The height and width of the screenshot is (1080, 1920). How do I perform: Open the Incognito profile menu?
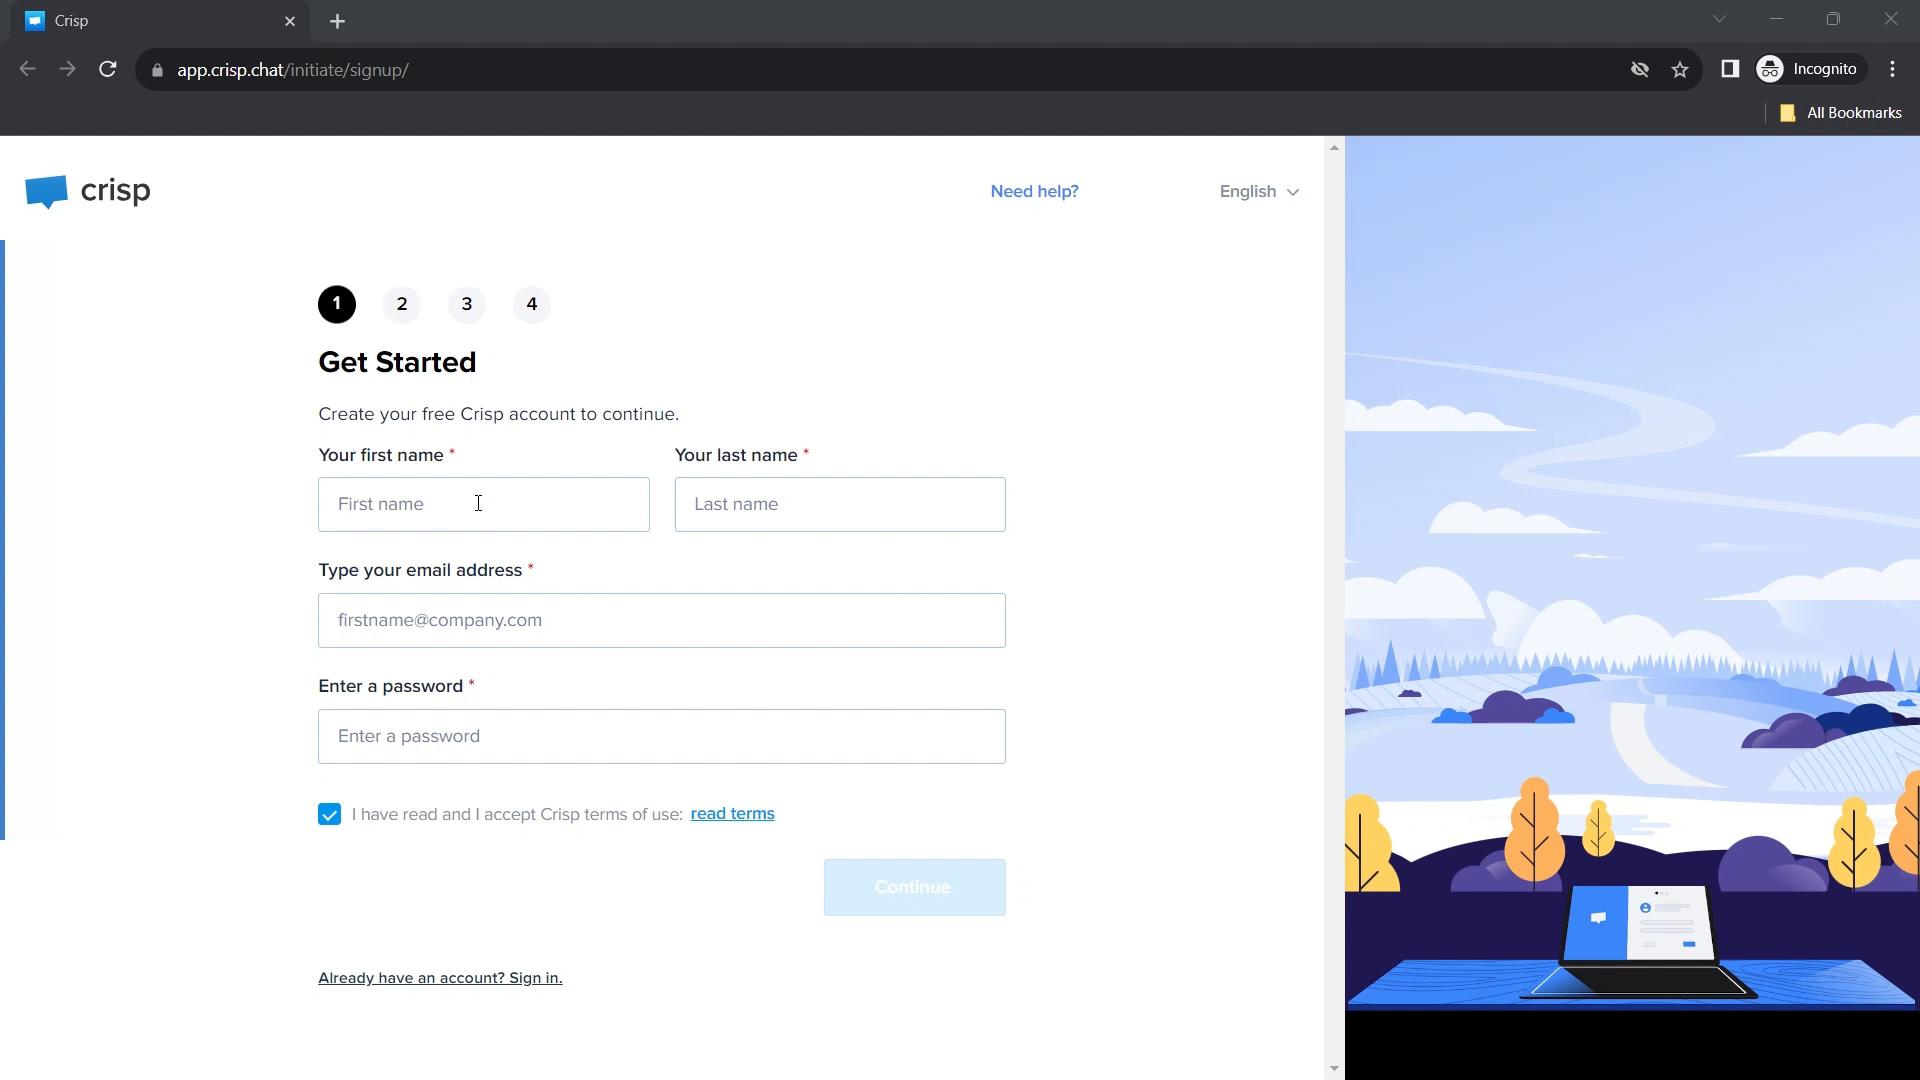click(1809, 69)
